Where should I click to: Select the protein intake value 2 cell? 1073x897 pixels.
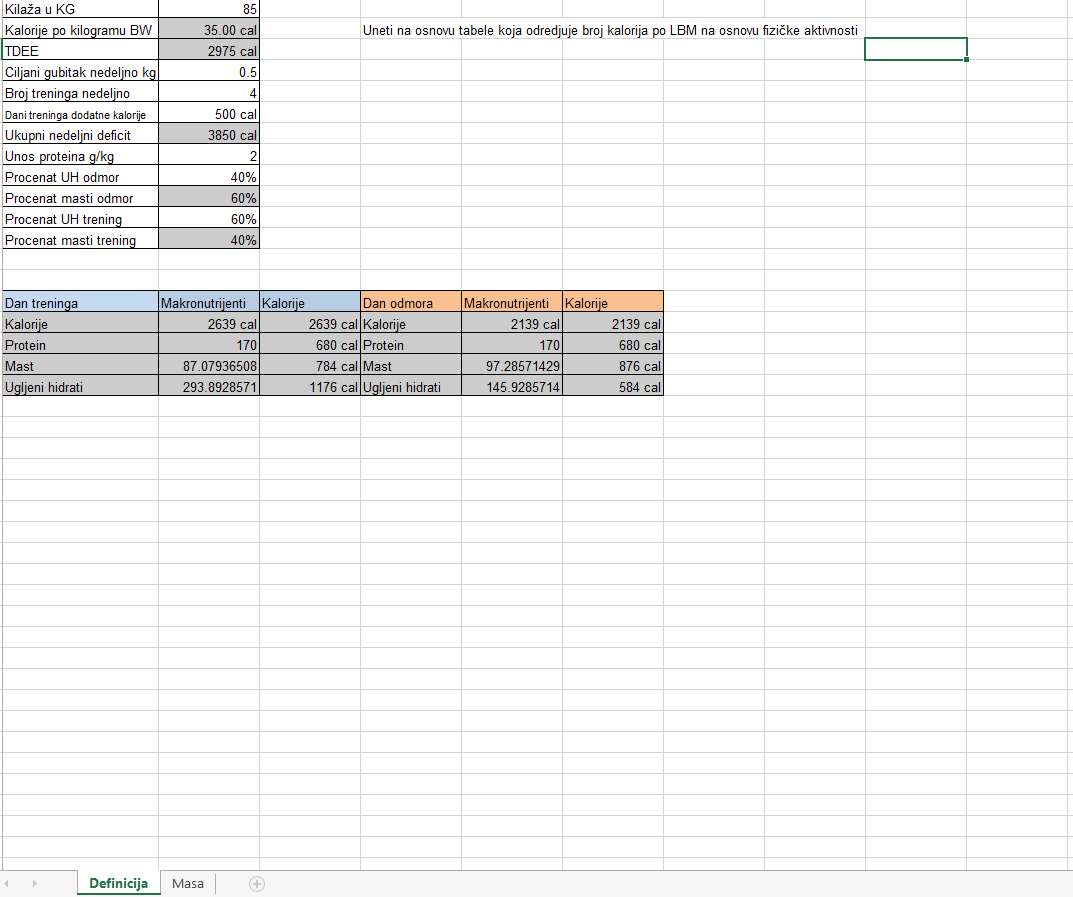coord(209,156)
